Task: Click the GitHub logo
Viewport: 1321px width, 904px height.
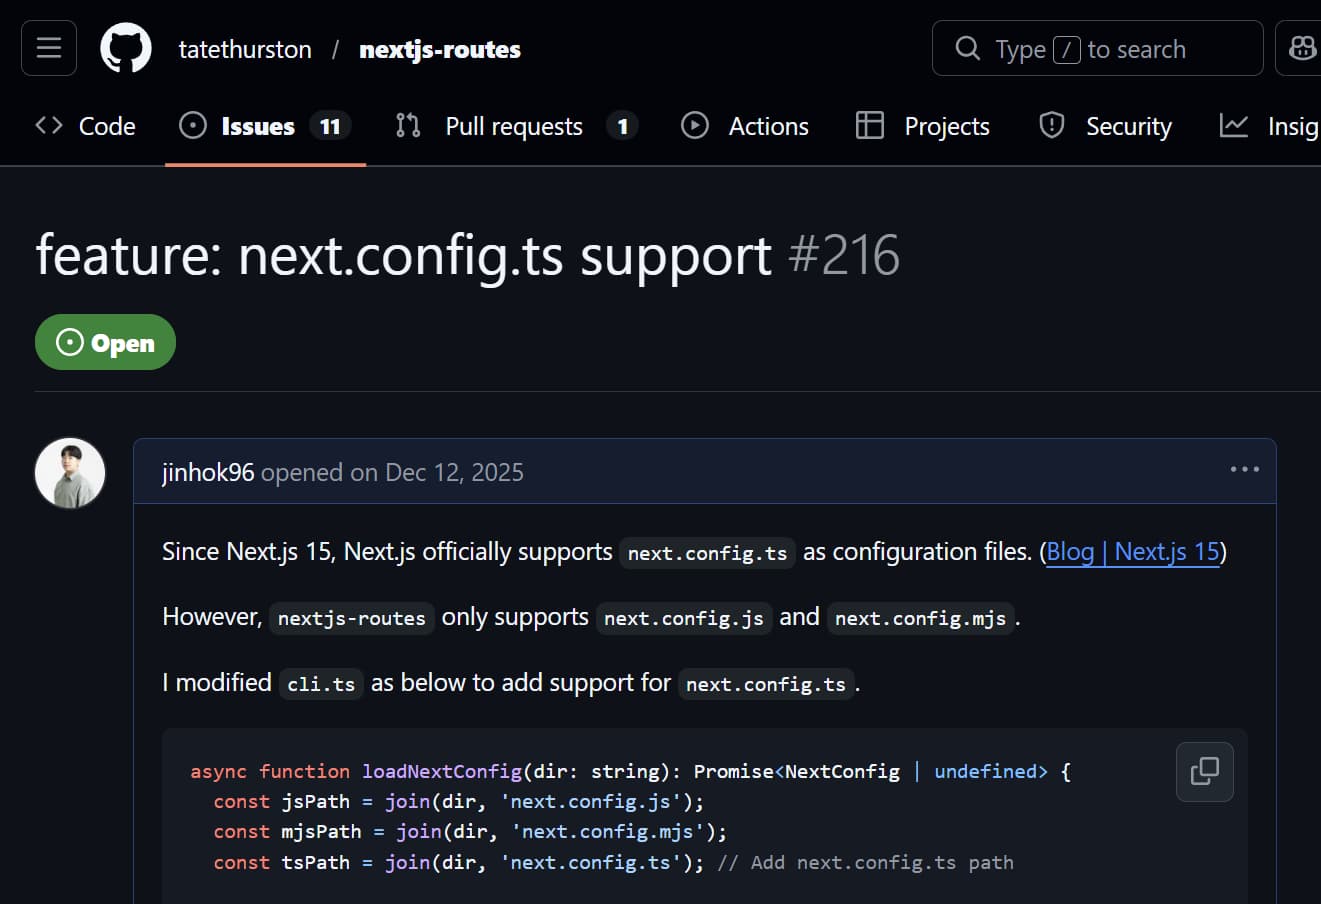Action: (127, 47)
